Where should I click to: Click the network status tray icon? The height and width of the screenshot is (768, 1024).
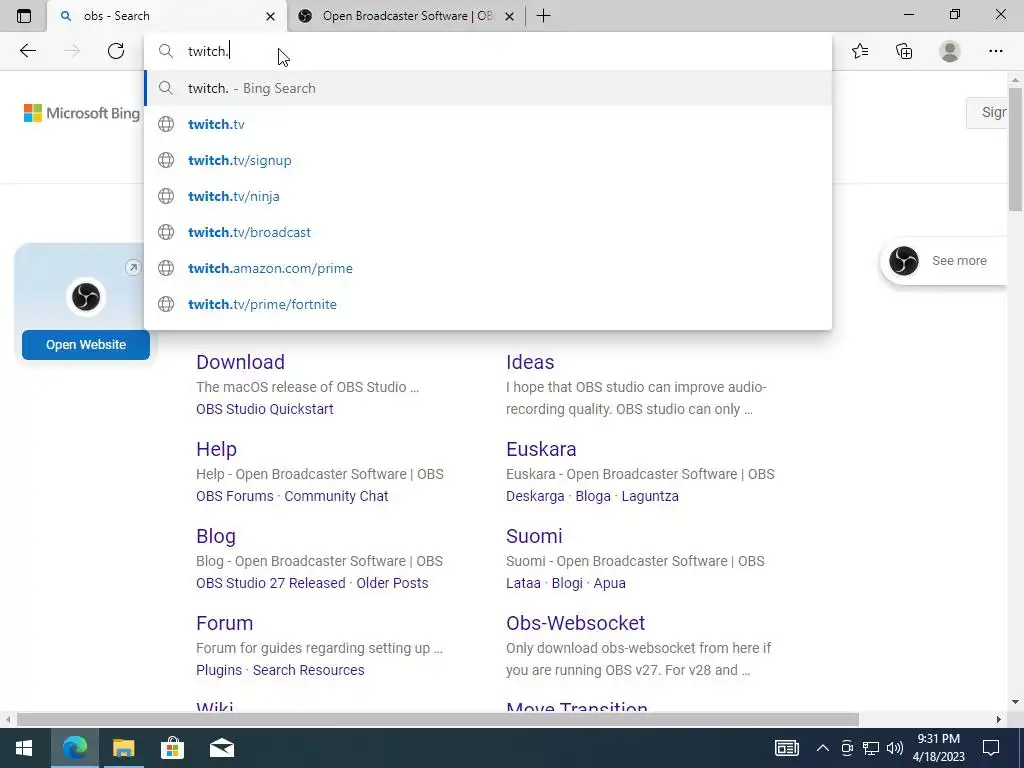pos(871,748)
